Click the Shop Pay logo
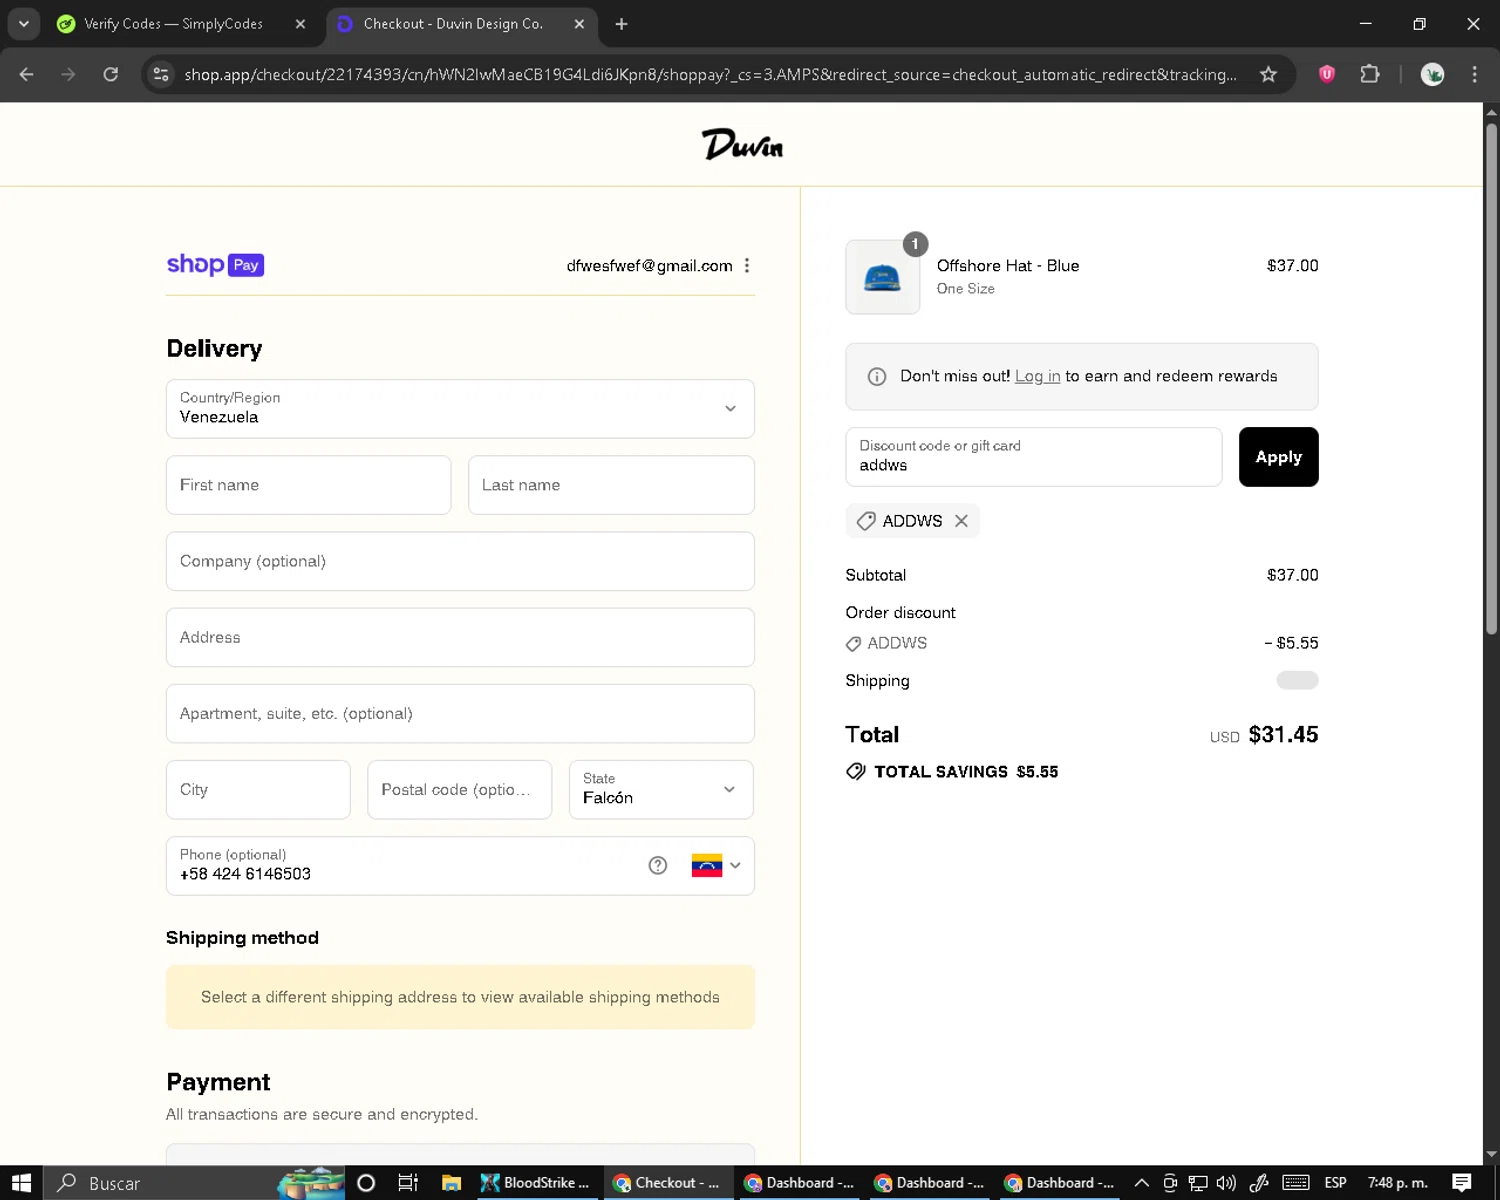Screen dimensions: 1500x1200 click(x=215, y=265)
